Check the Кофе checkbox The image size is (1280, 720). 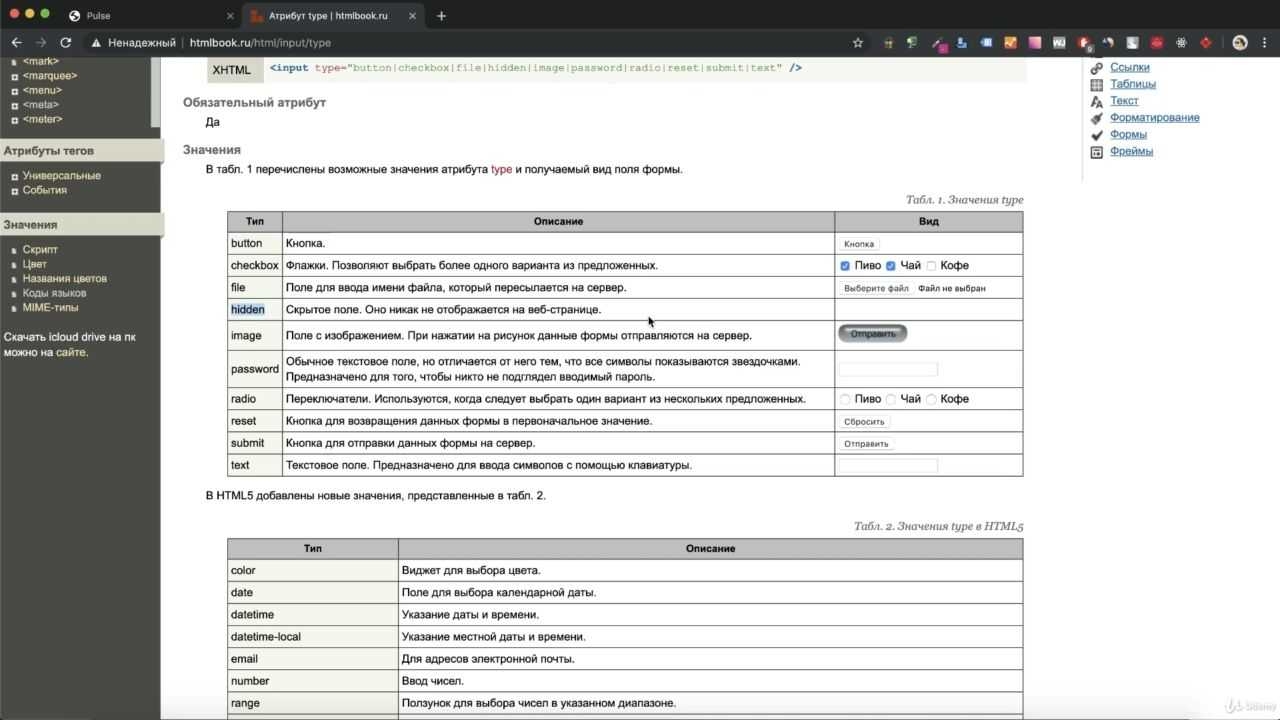click(931, 266)
